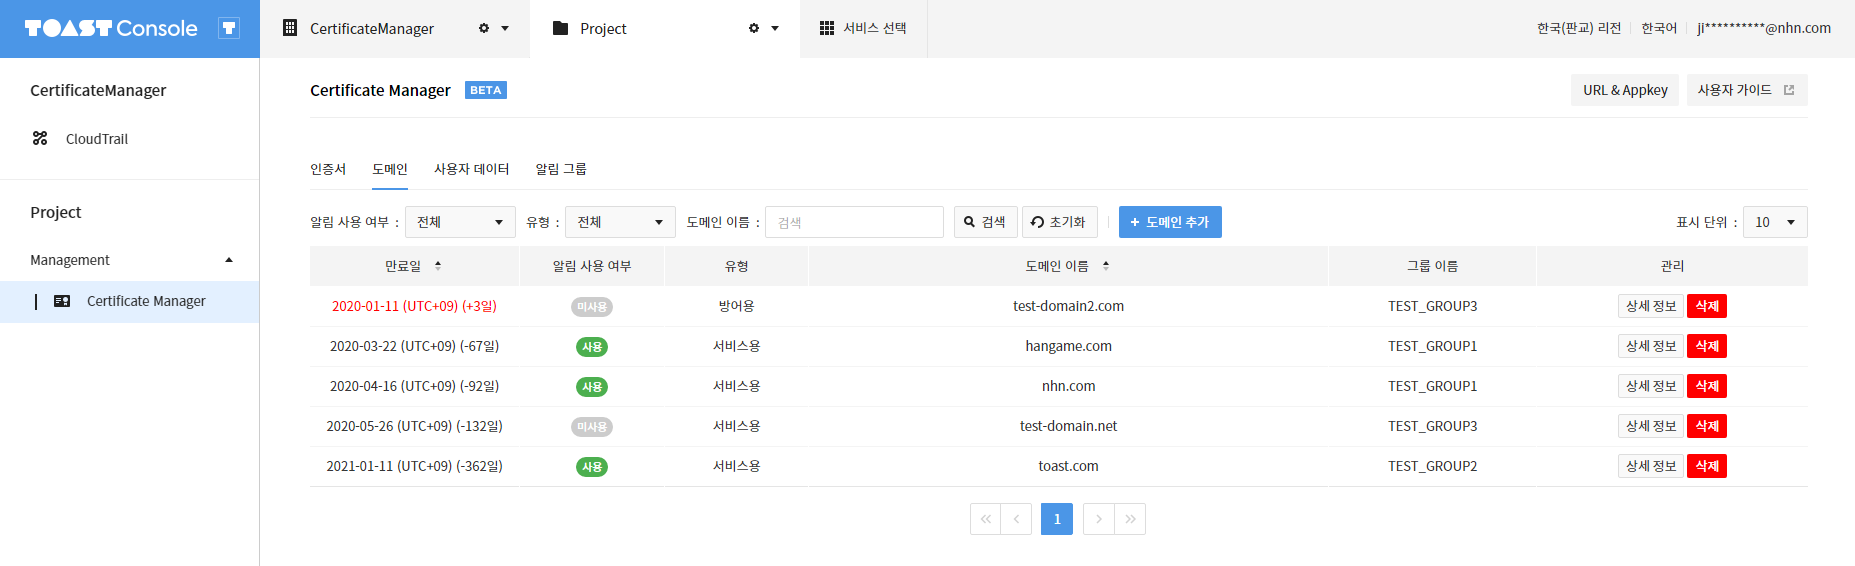Image resolution: width=1855 pixels, height=566 pixels.
Task: Switch to the 인증서 tab
Action: (328, 169)
